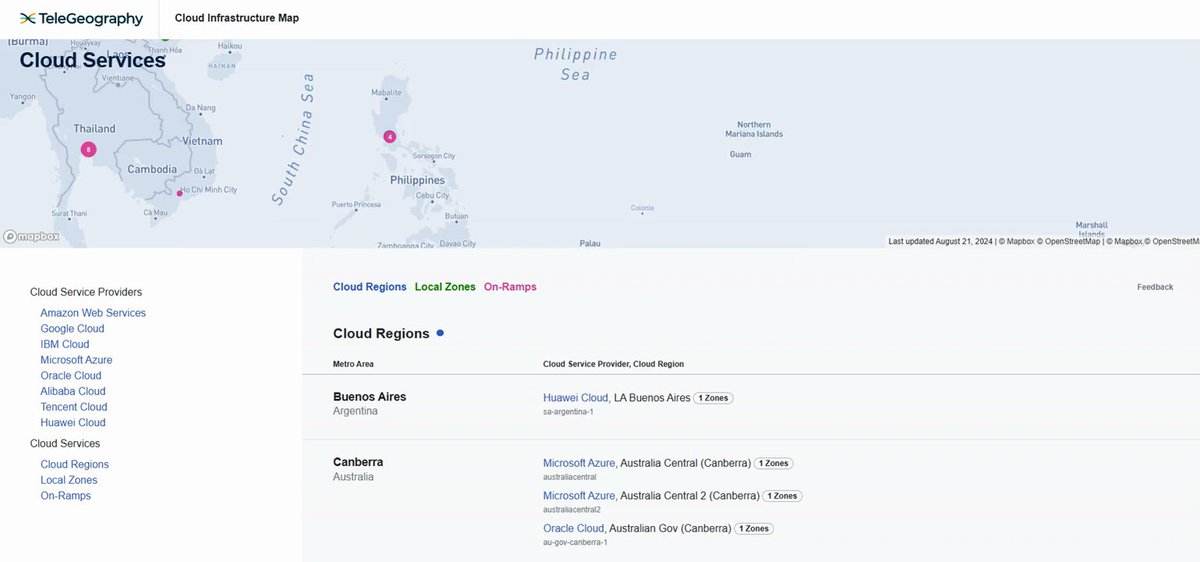The height and width of the screenshot is (562, 1200).
Task: Click the 1 Zones badge for Australian Gov
Action: [x=754, y=528]
